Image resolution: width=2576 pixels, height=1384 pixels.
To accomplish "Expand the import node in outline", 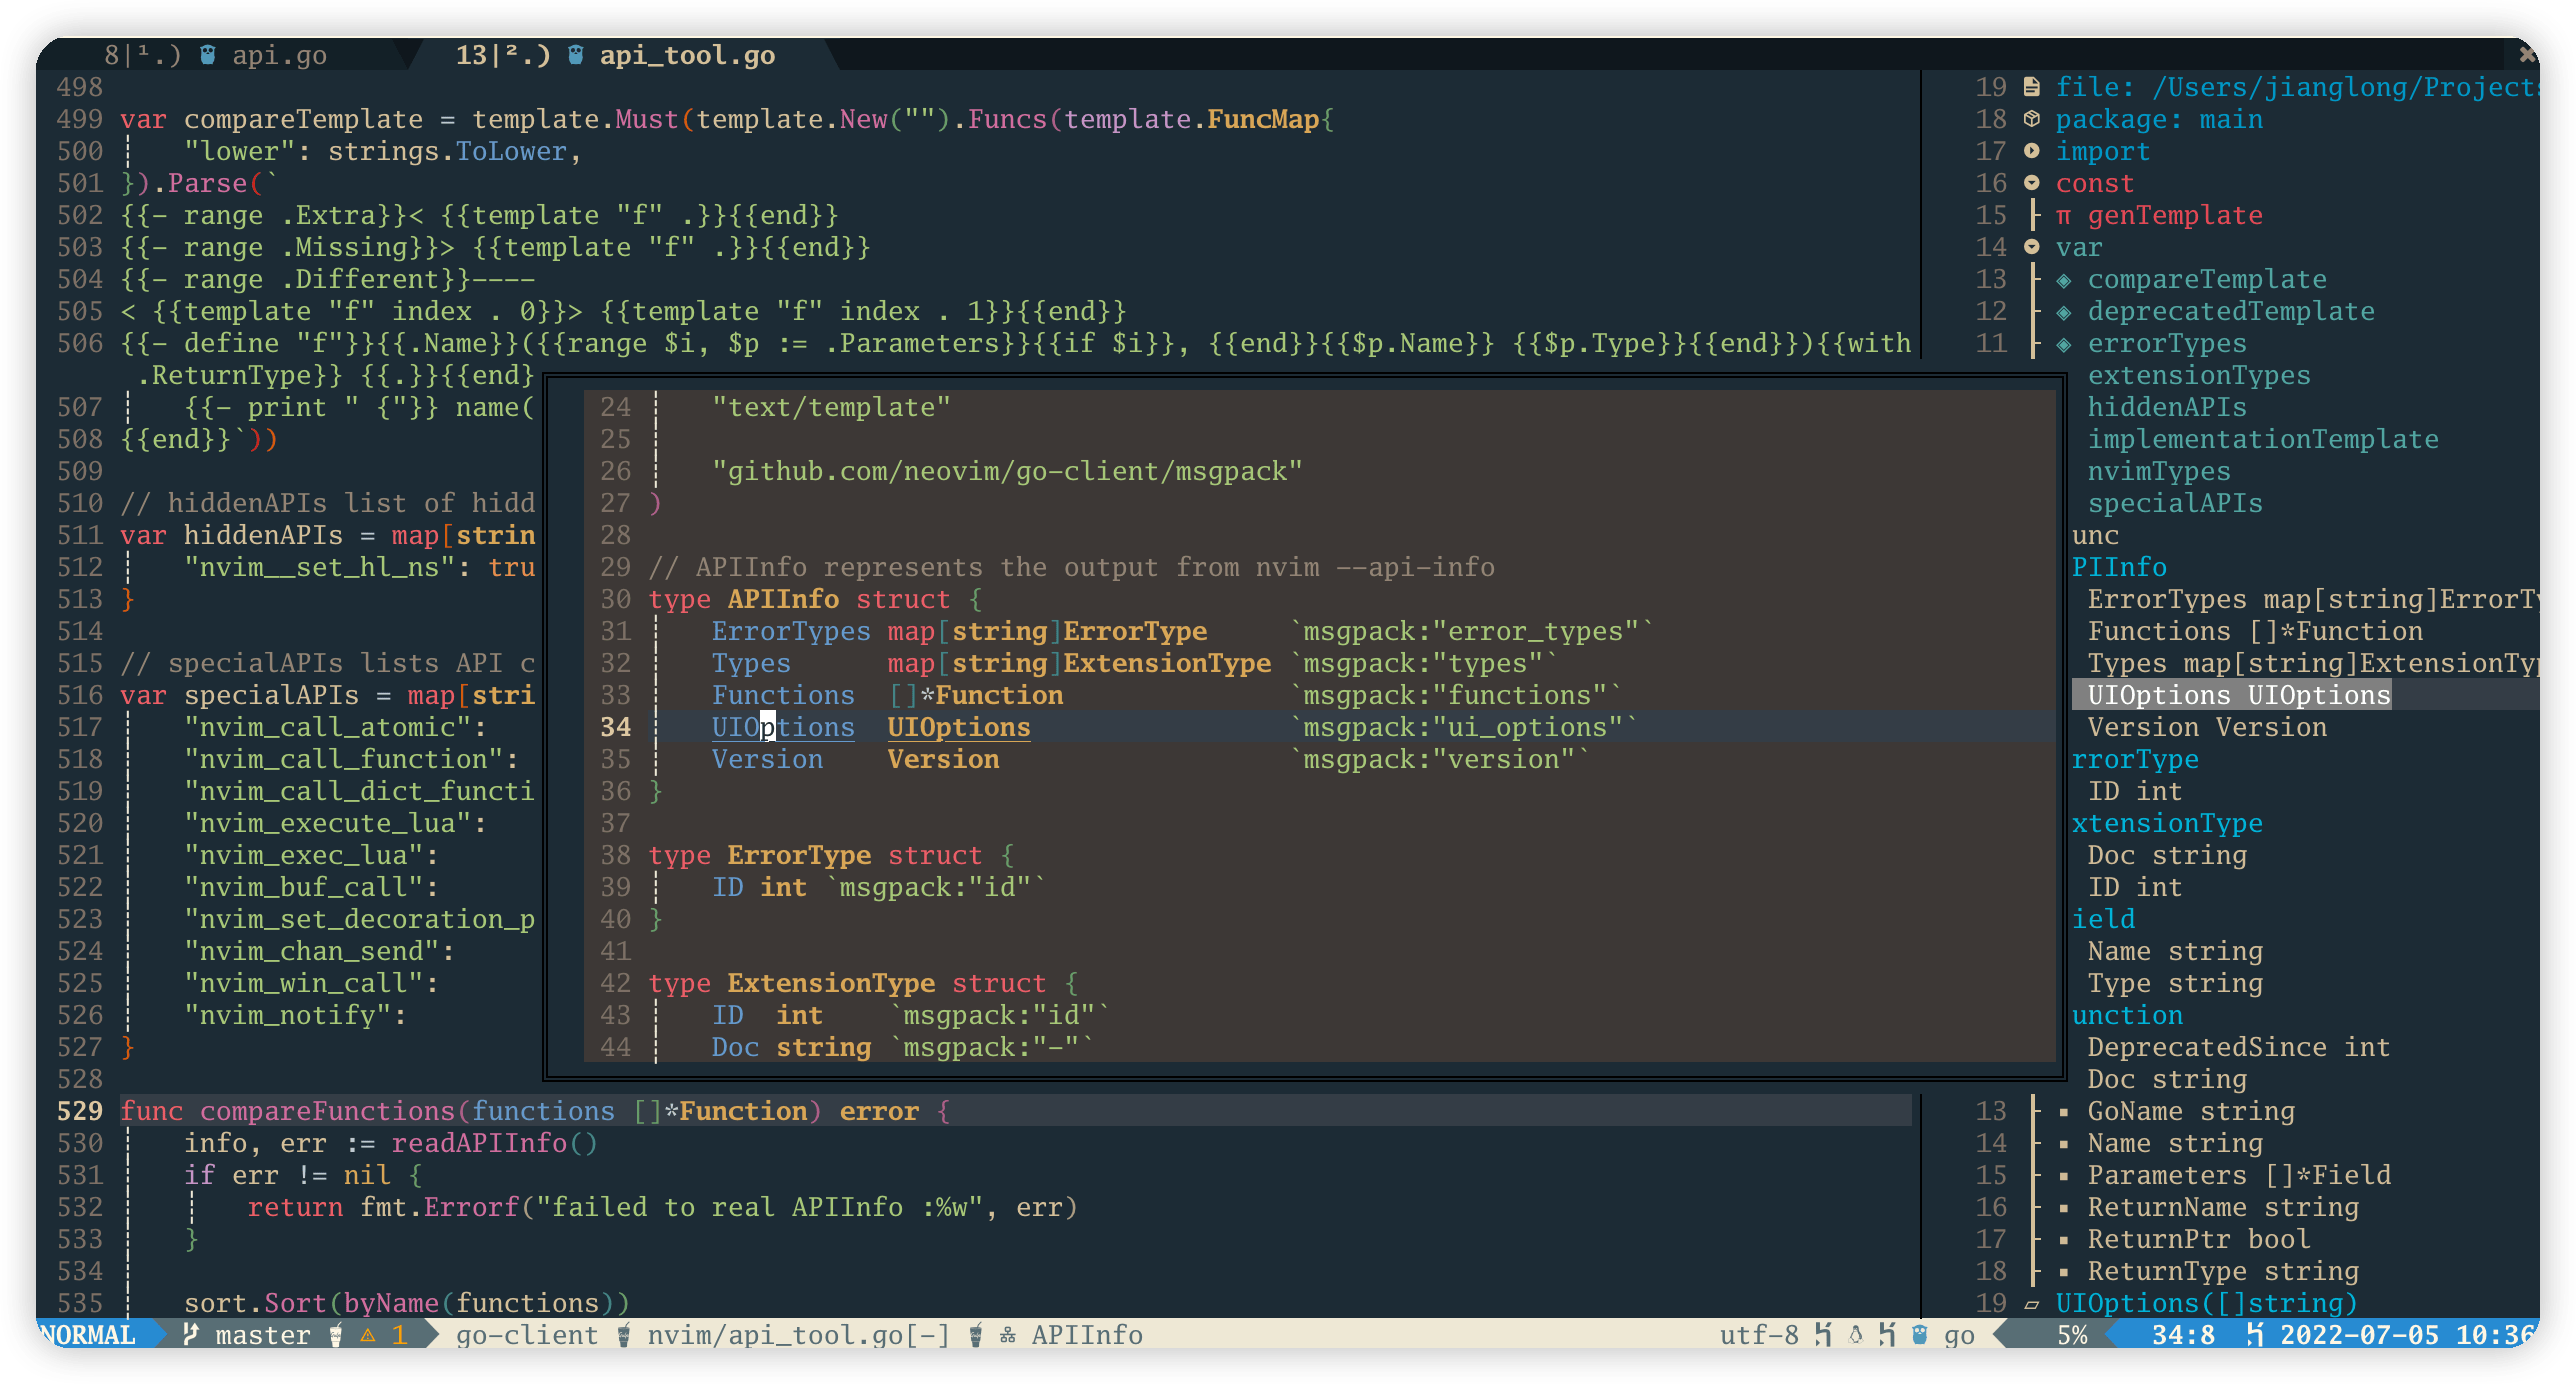I will click(2031, 151).
